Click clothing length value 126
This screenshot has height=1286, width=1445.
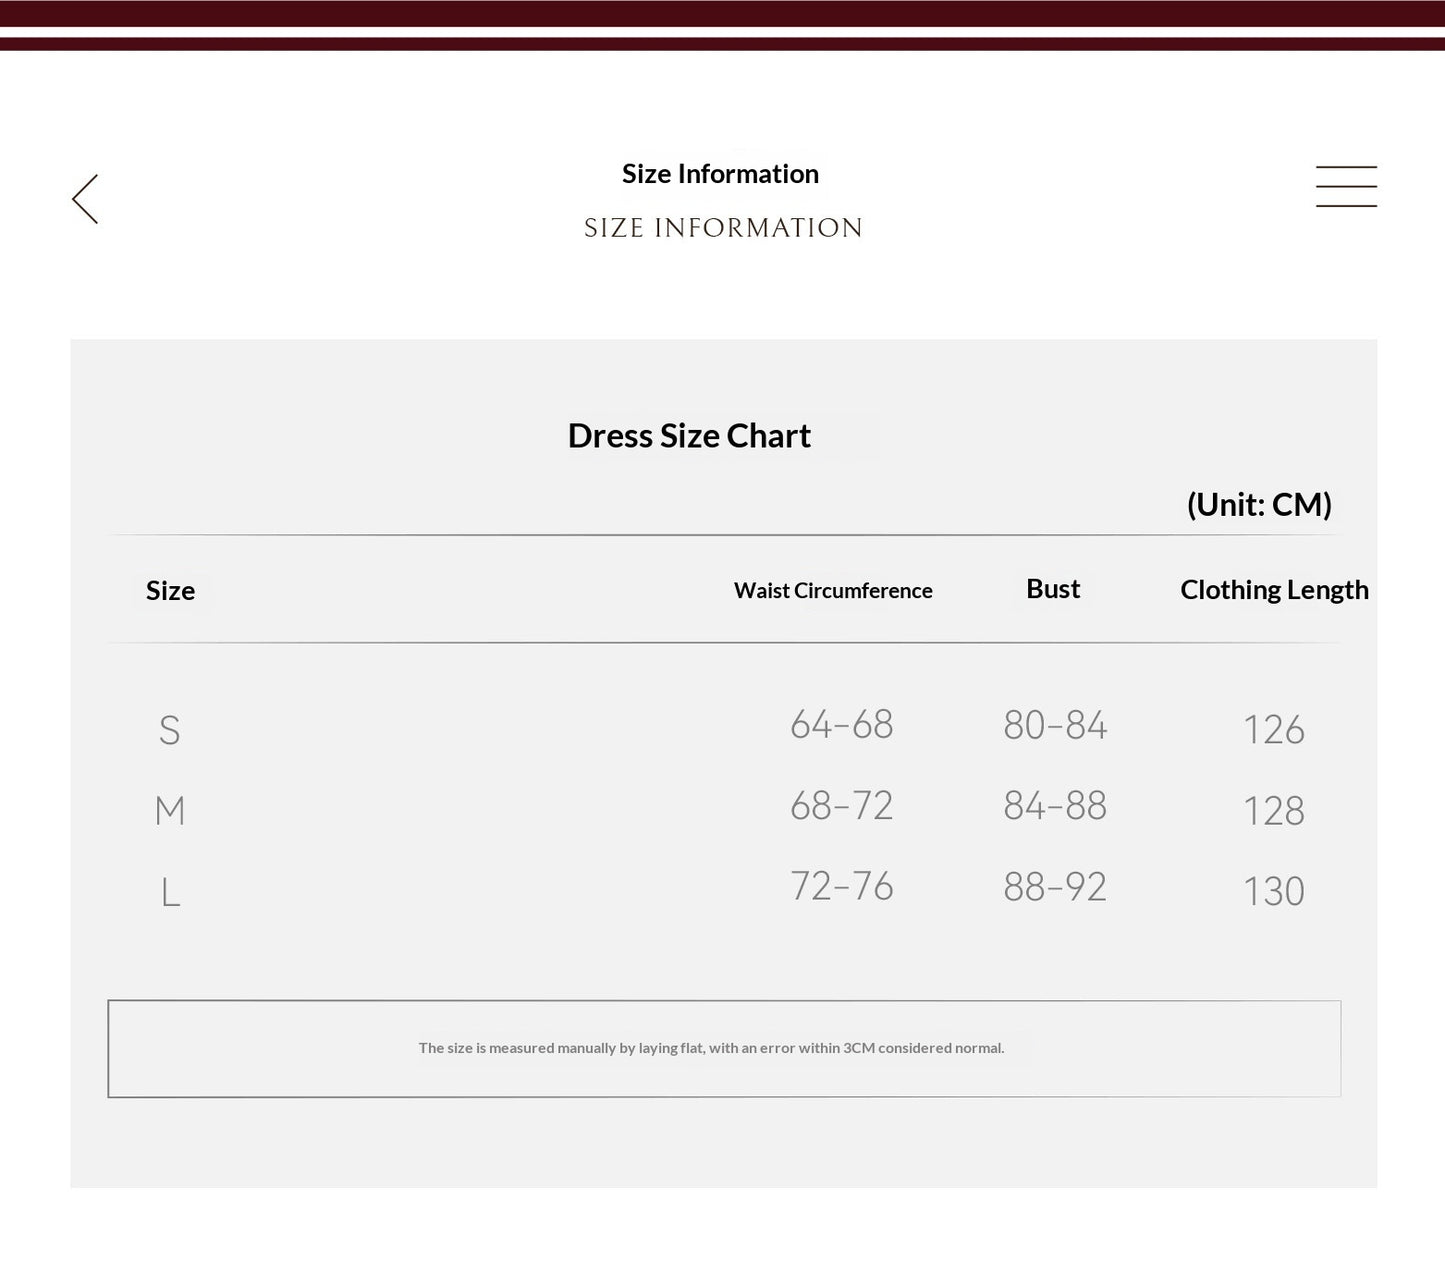click(x=1274, y=729)
